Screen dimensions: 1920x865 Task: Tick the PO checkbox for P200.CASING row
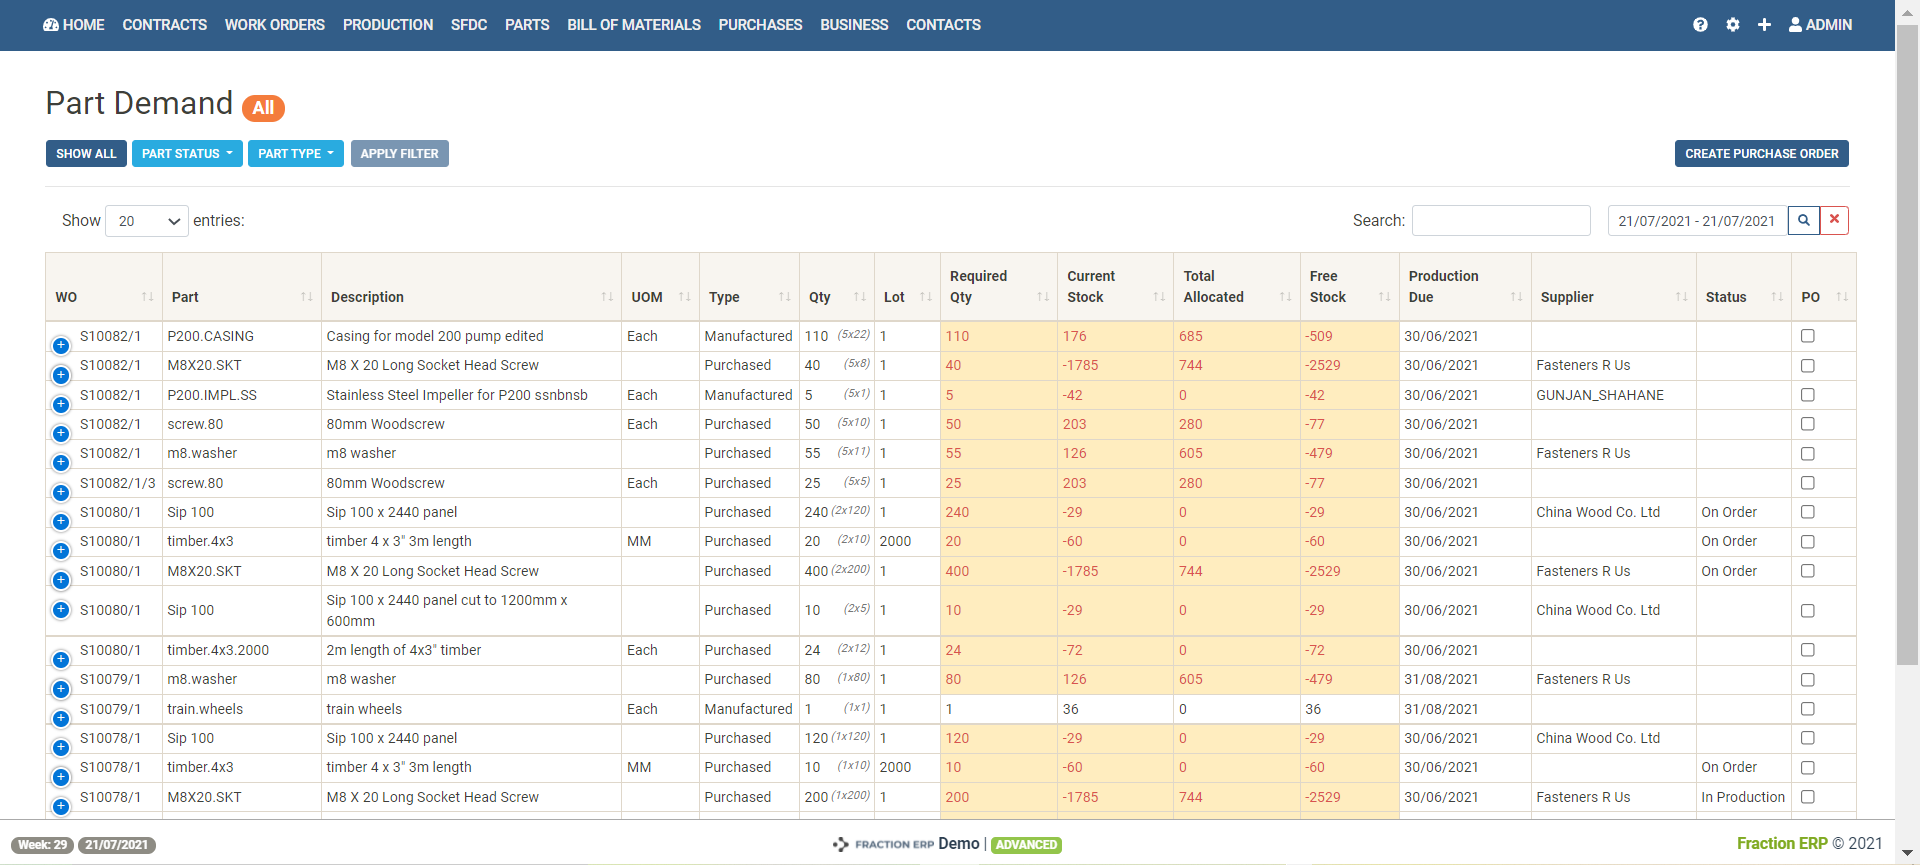[x=1807, y=336]
